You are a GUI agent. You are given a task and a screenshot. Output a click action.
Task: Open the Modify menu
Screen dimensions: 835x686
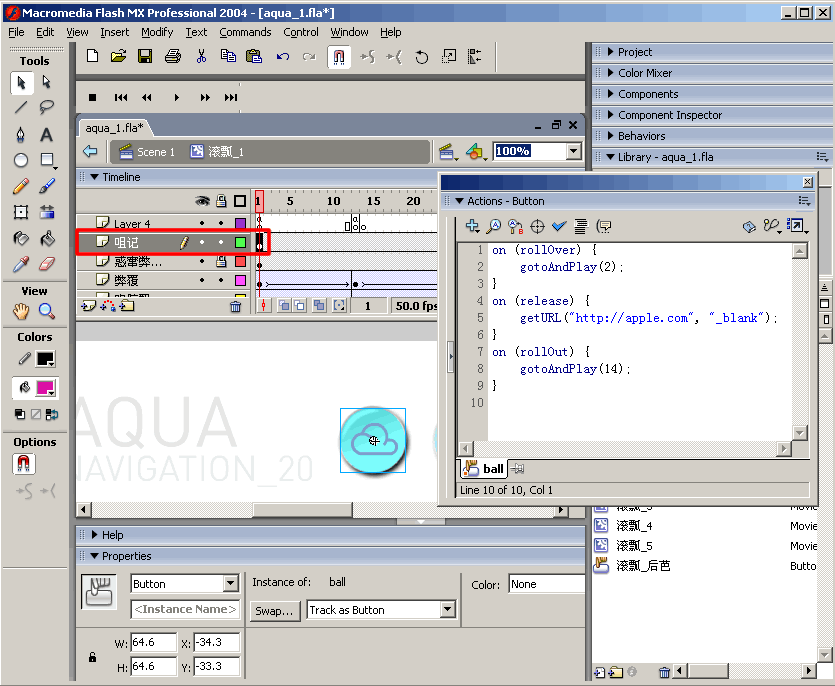tap(157, 32)
